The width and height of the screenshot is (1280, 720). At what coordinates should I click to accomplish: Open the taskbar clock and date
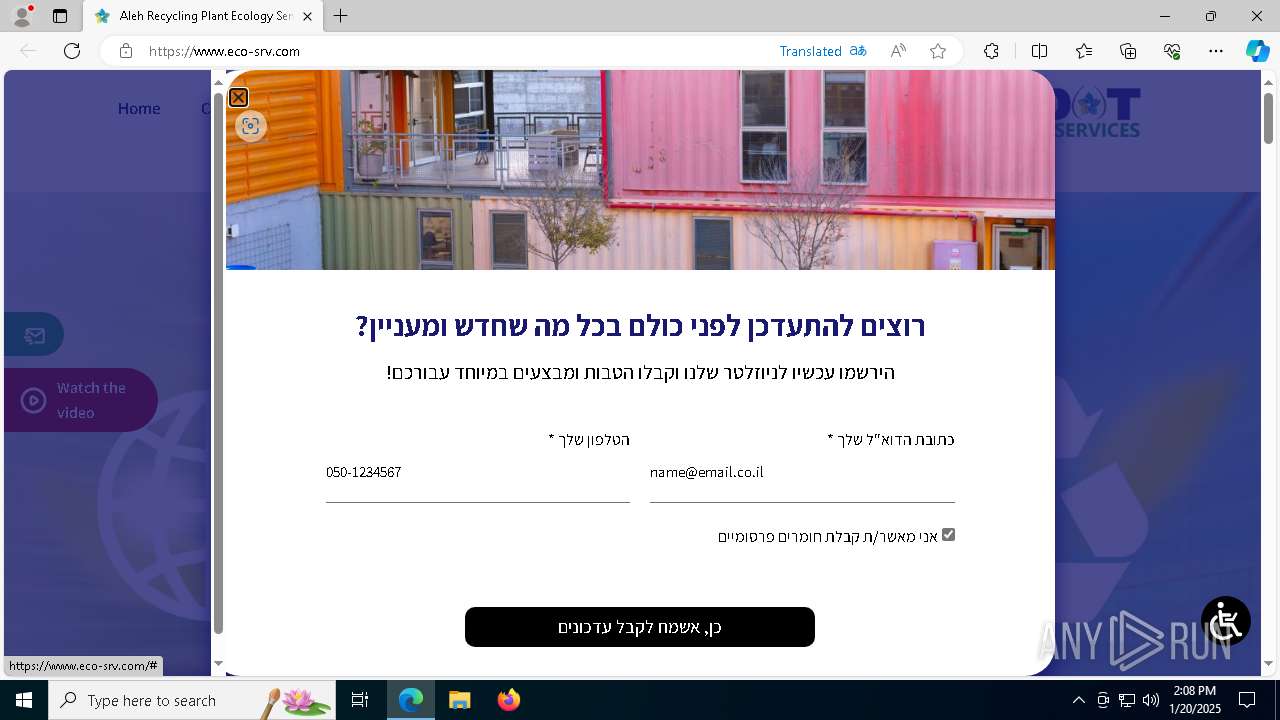pyautogui.click(x=1195, y=700)
